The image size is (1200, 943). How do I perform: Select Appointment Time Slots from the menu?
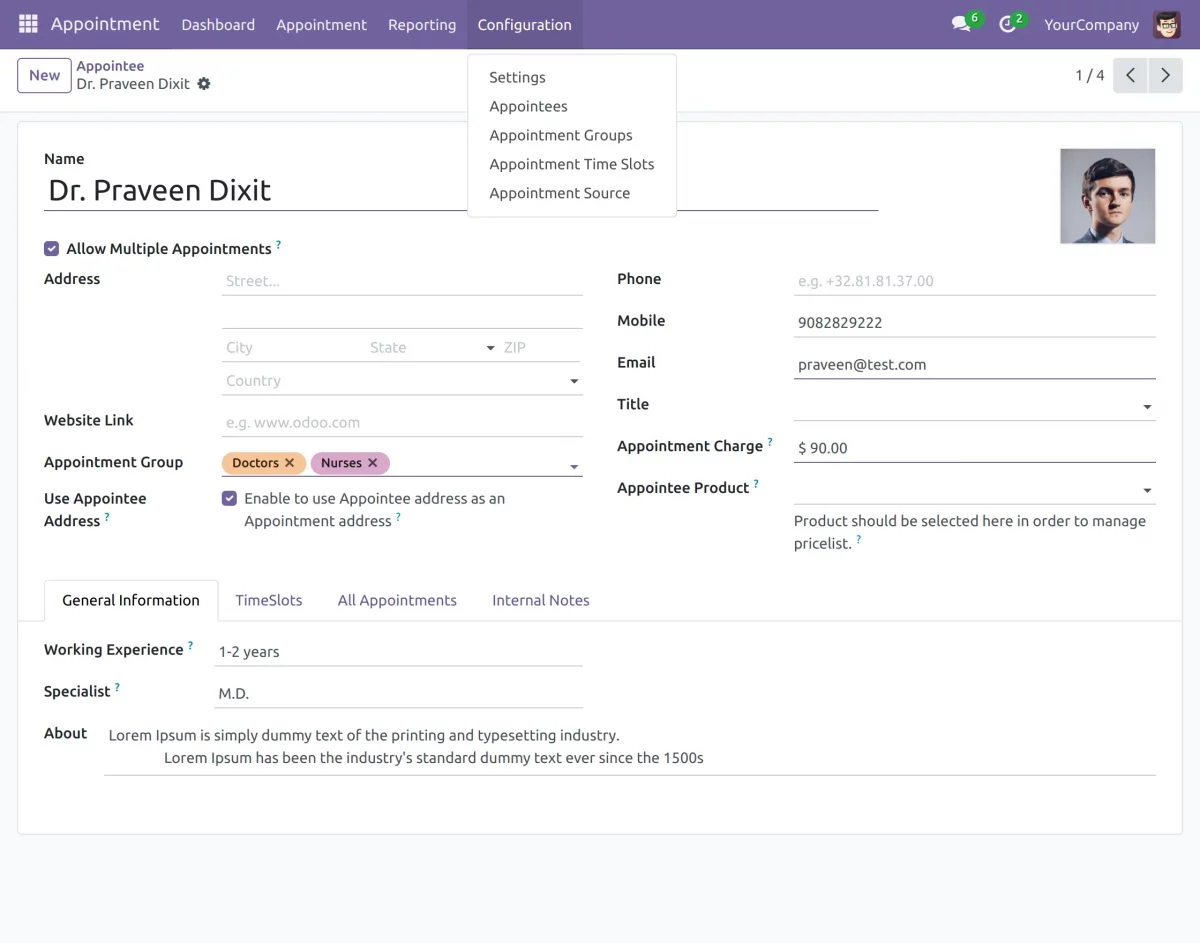tap(571, 164)
